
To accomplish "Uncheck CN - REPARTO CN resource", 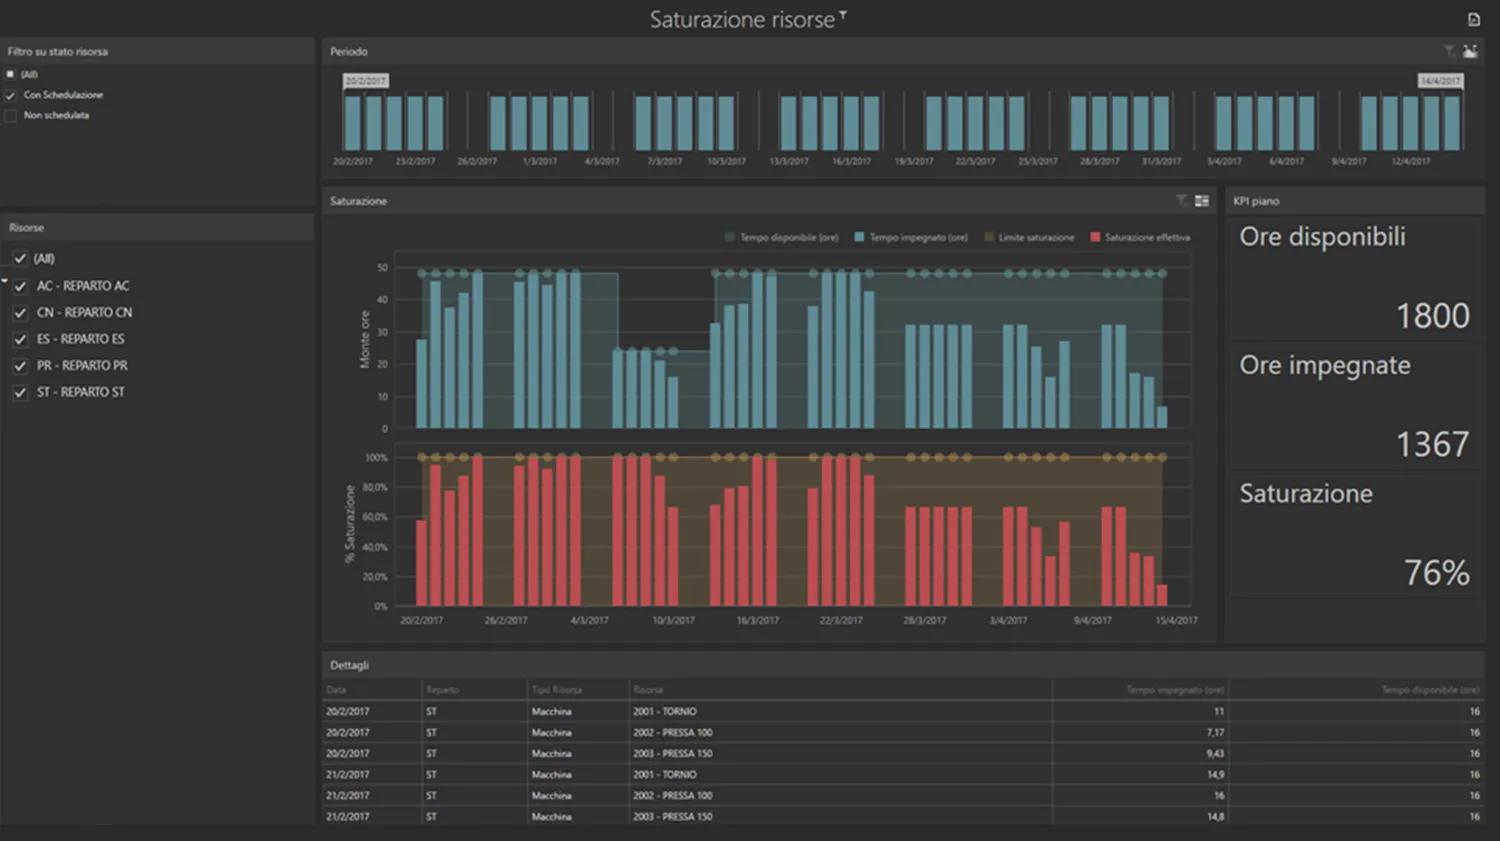I will [20, 312].
